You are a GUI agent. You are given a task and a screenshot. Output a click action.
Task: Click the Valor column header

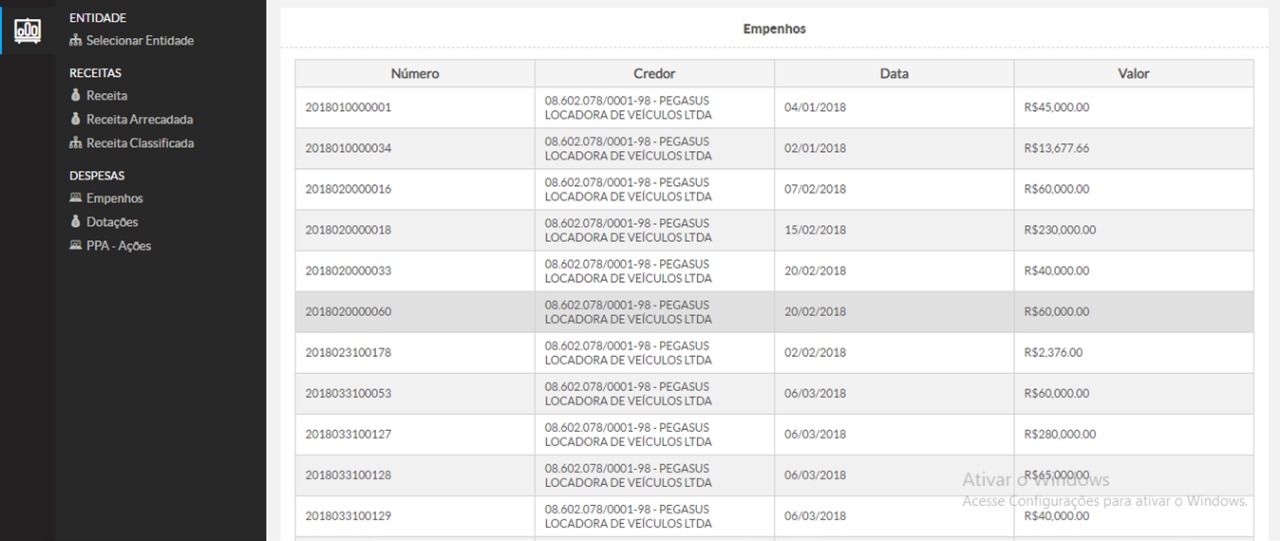(1133, 74)
